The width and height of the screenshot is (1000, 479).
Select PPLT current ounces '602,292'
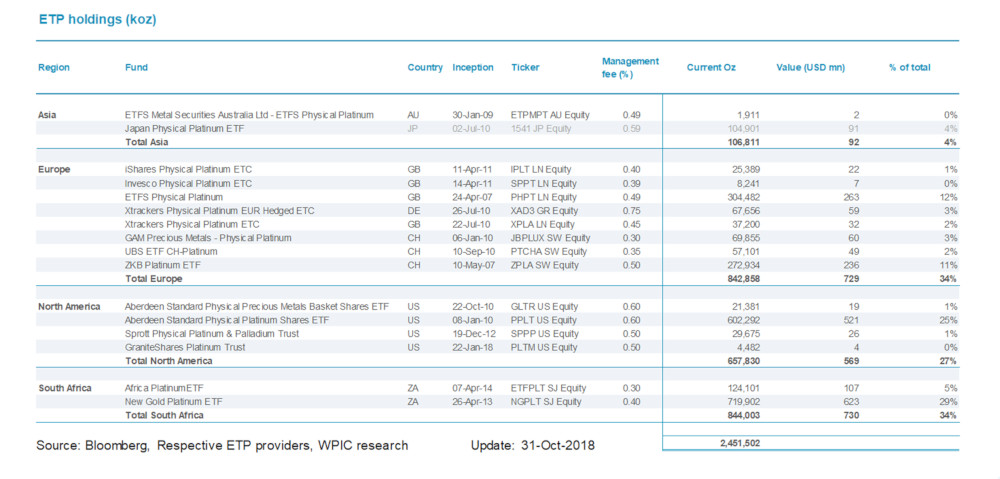pyautogui.click(x=742, y=320)
